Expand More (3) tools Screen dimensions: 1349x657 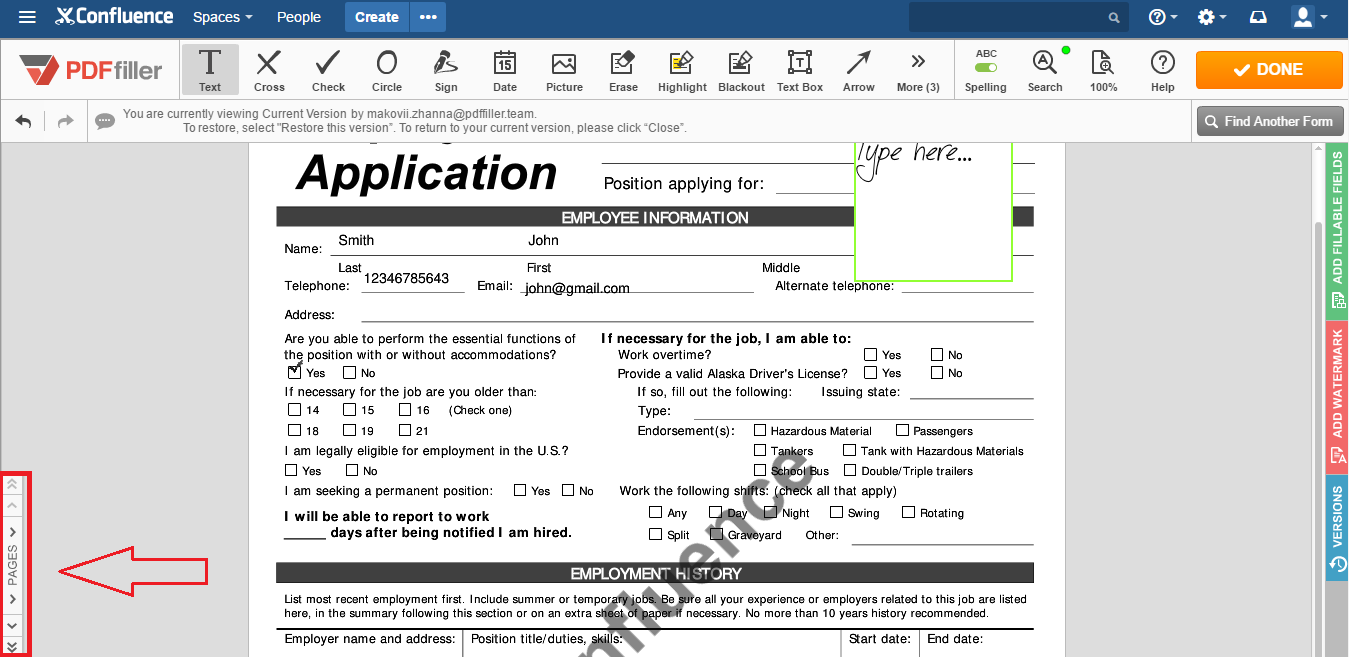pyautogui.click(x=918, y=69)
